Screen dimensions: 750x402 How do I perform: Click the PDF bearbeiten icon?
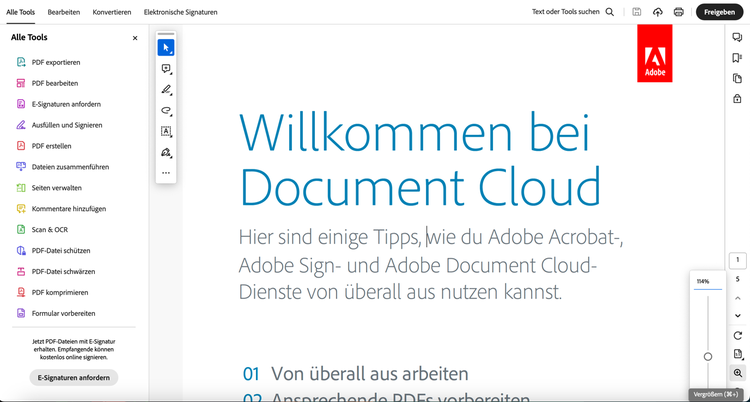(x=21, y=83)
